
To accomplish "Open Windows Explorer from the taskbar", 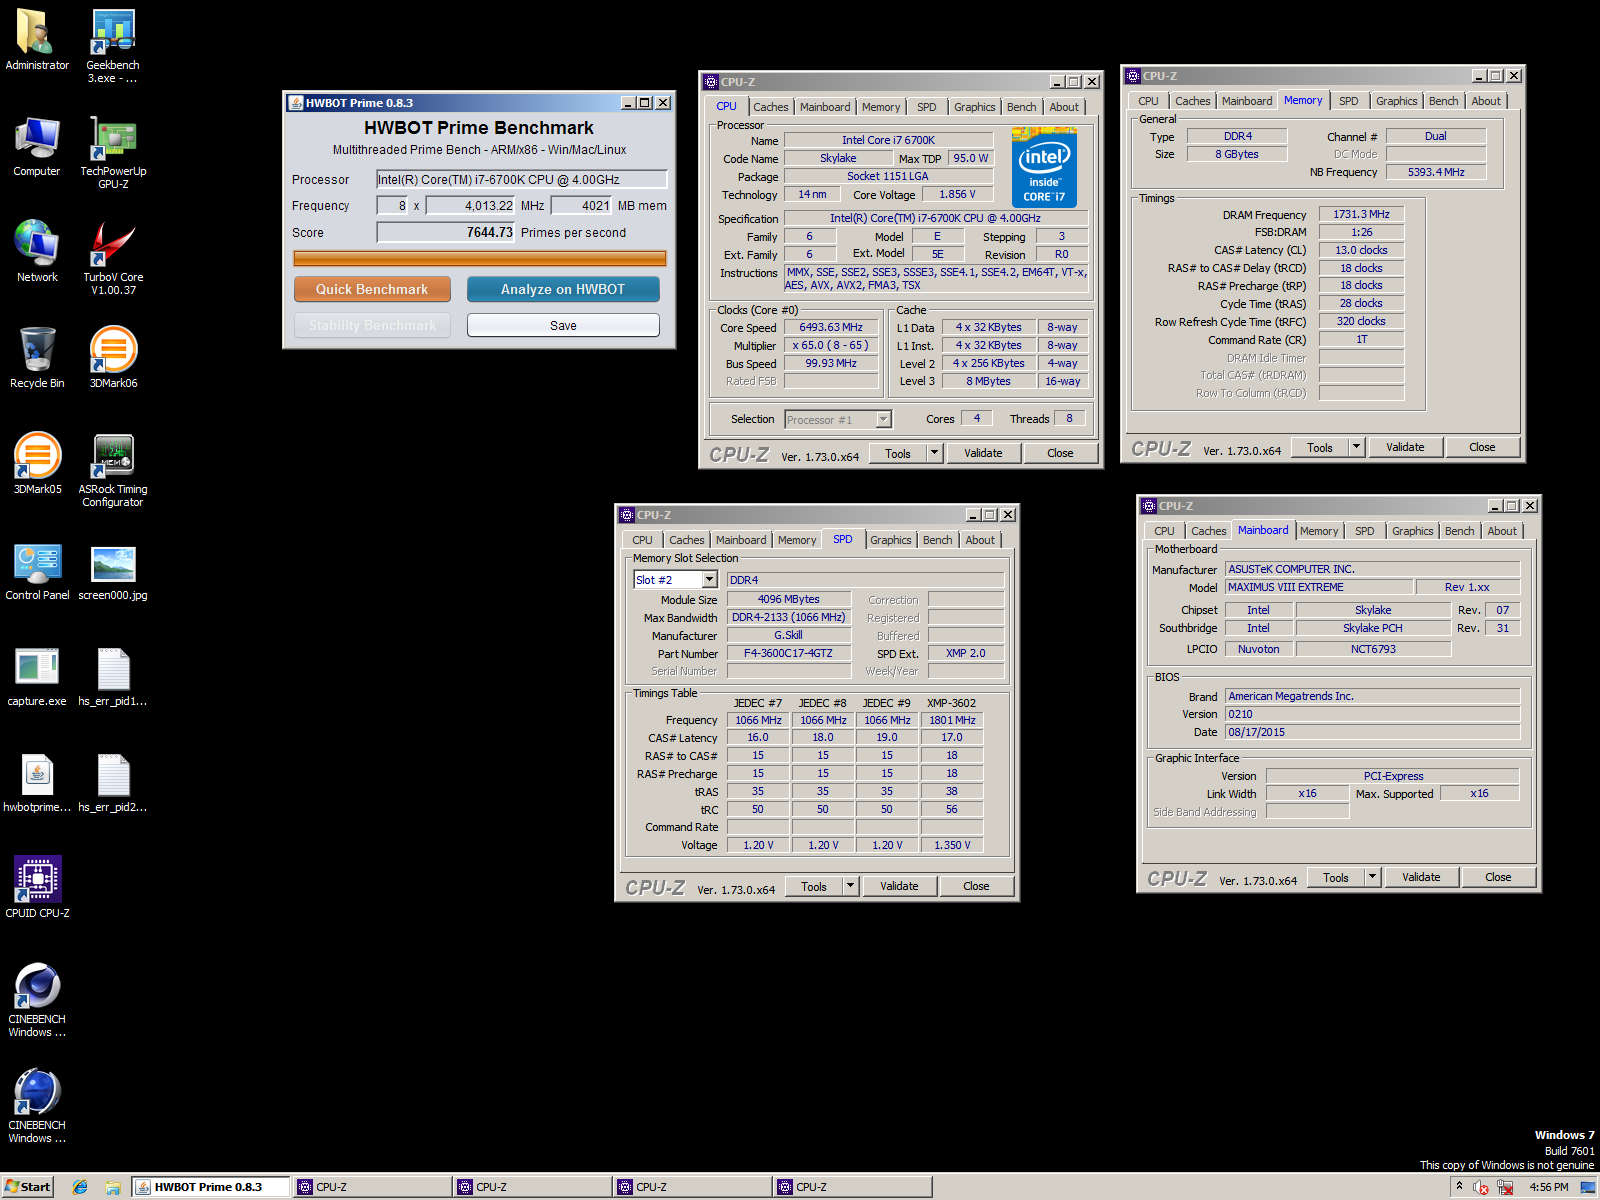I will coord(113,1187).
